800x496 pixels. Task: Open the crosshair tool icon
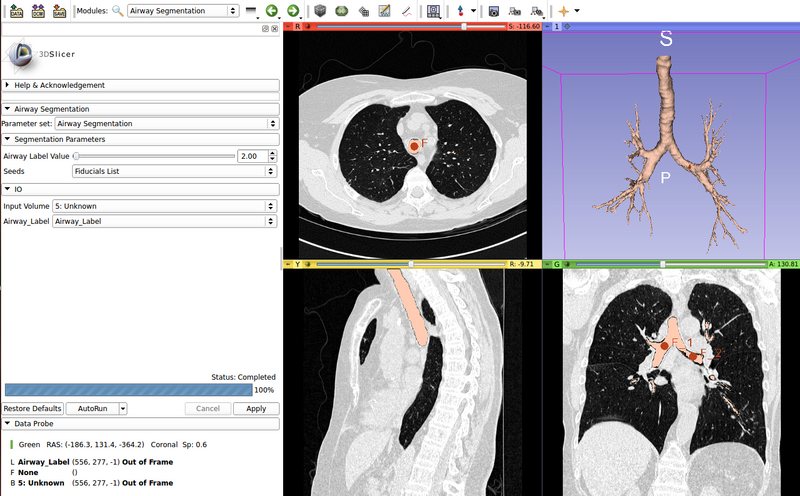click(x=565, y=11)
